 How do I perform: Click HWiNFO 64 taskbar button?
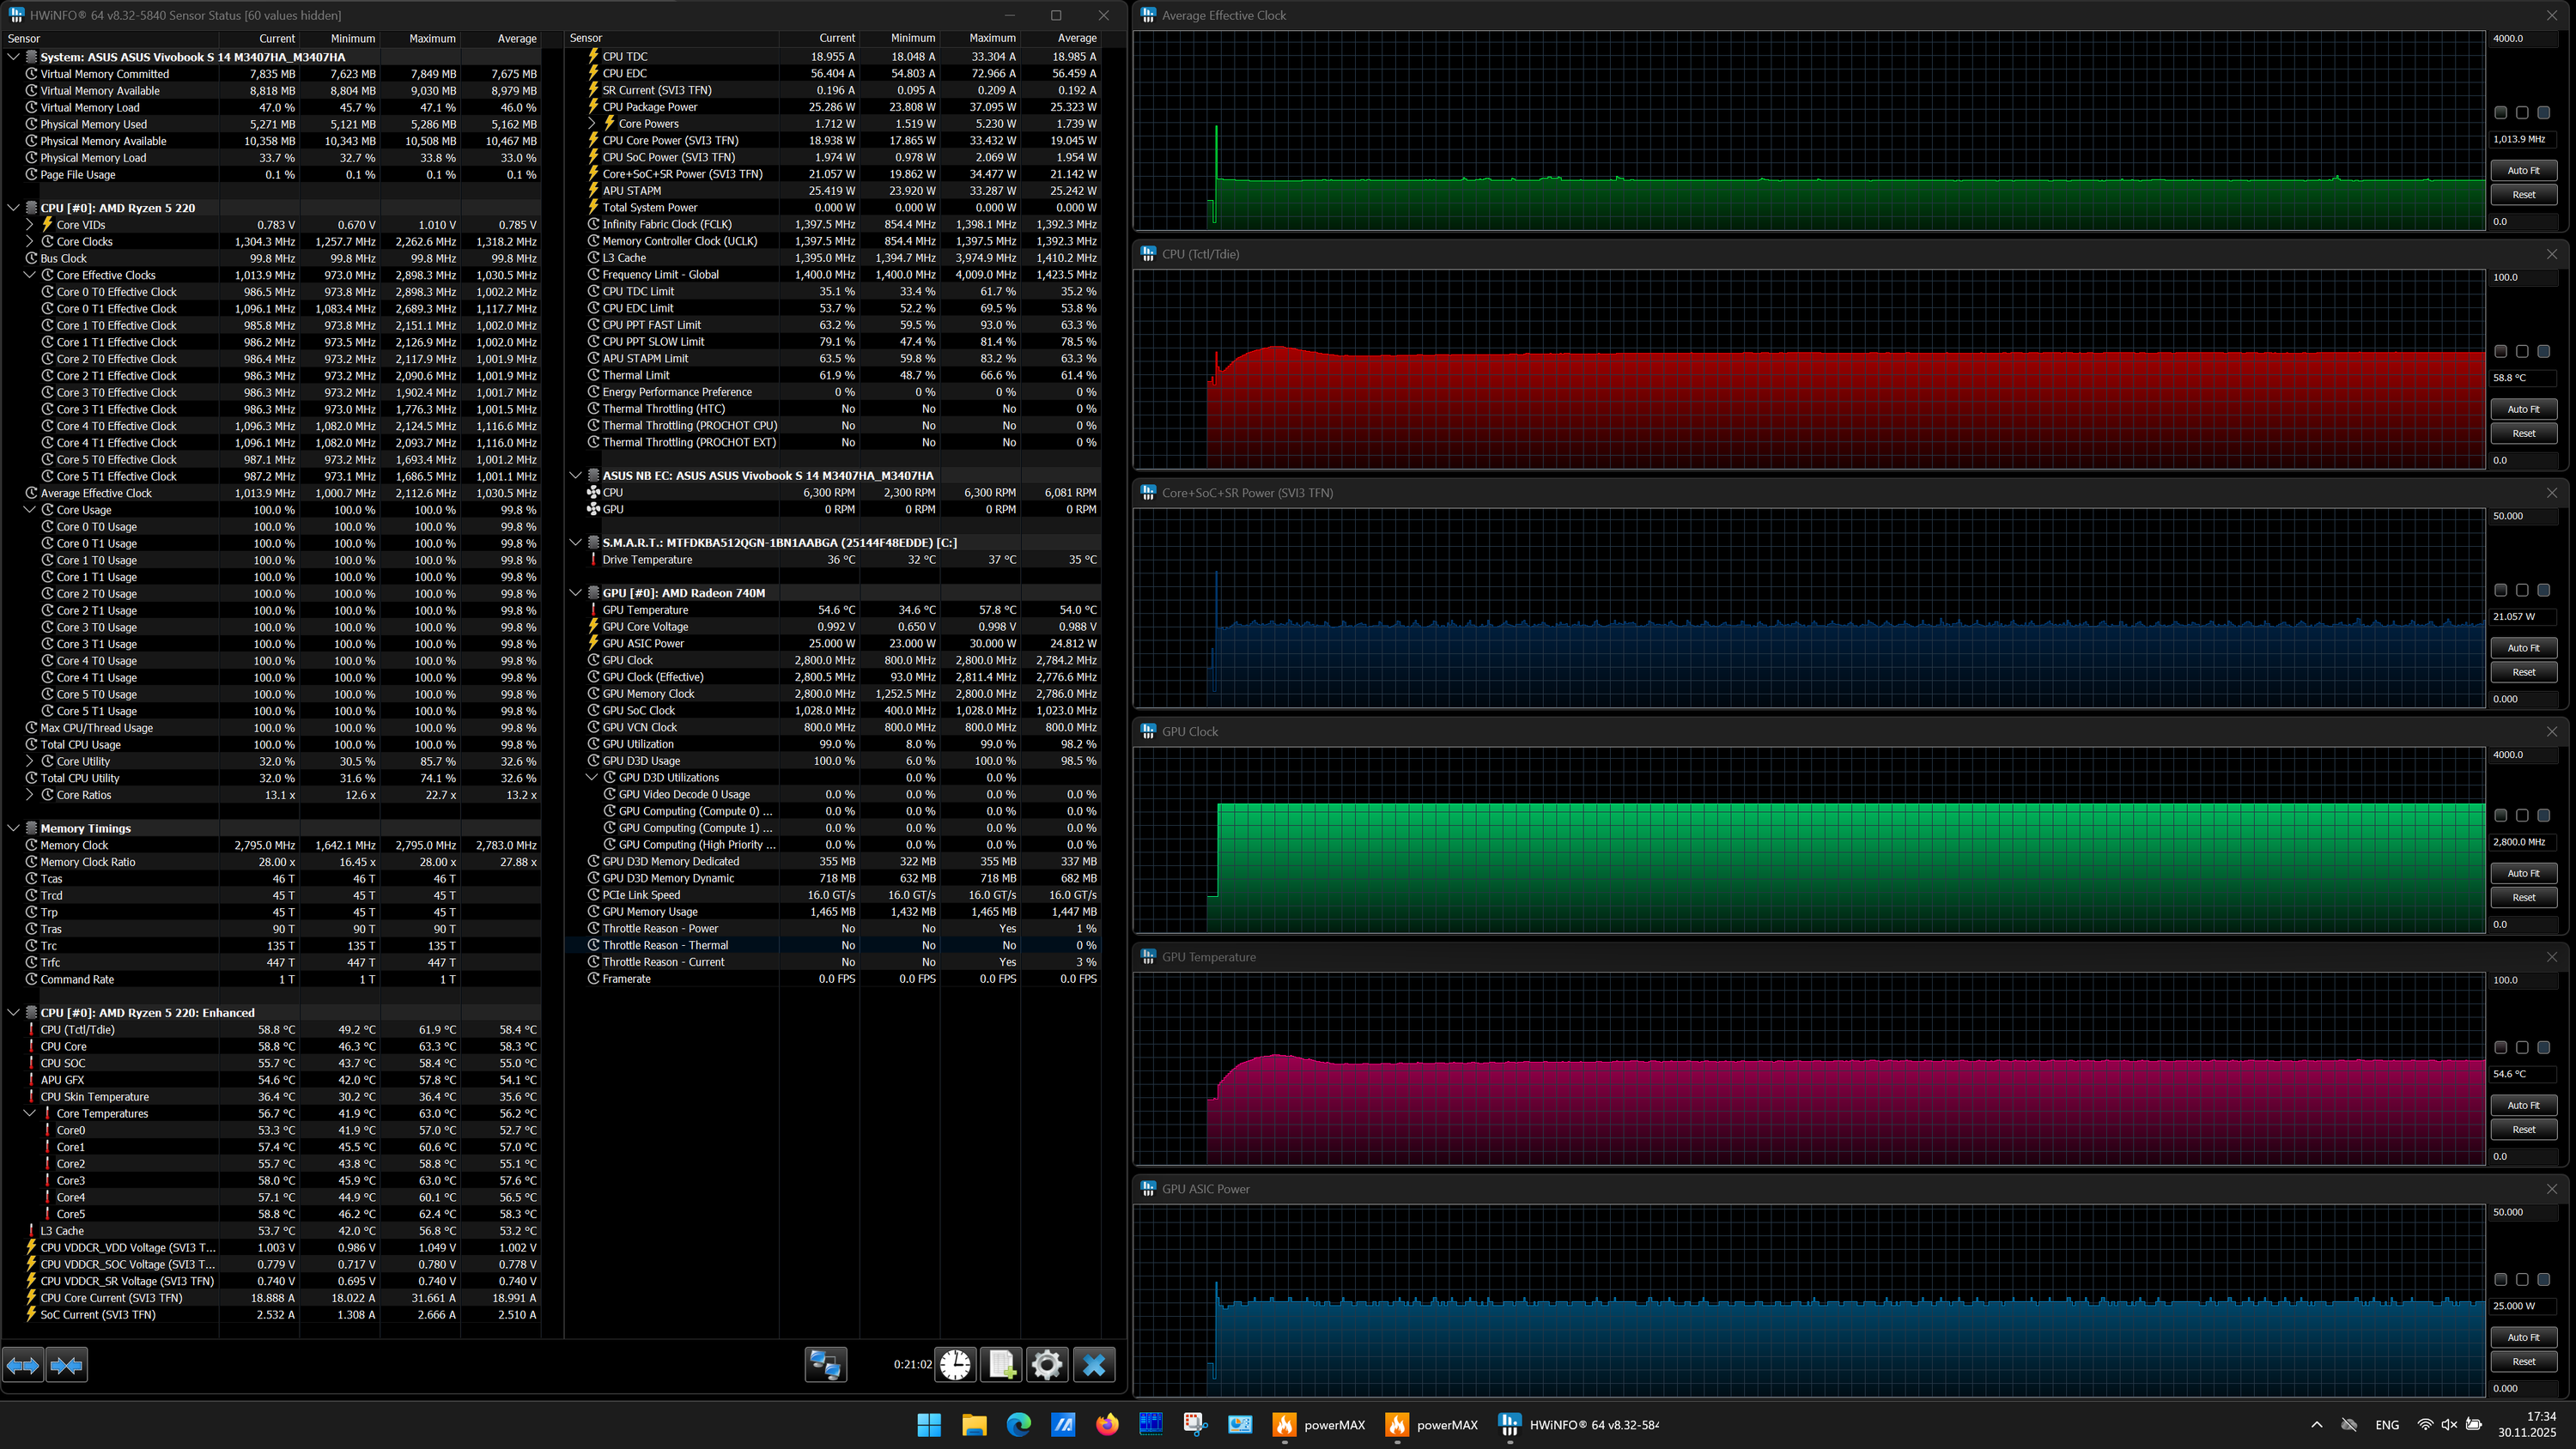pos(1580,1425)
